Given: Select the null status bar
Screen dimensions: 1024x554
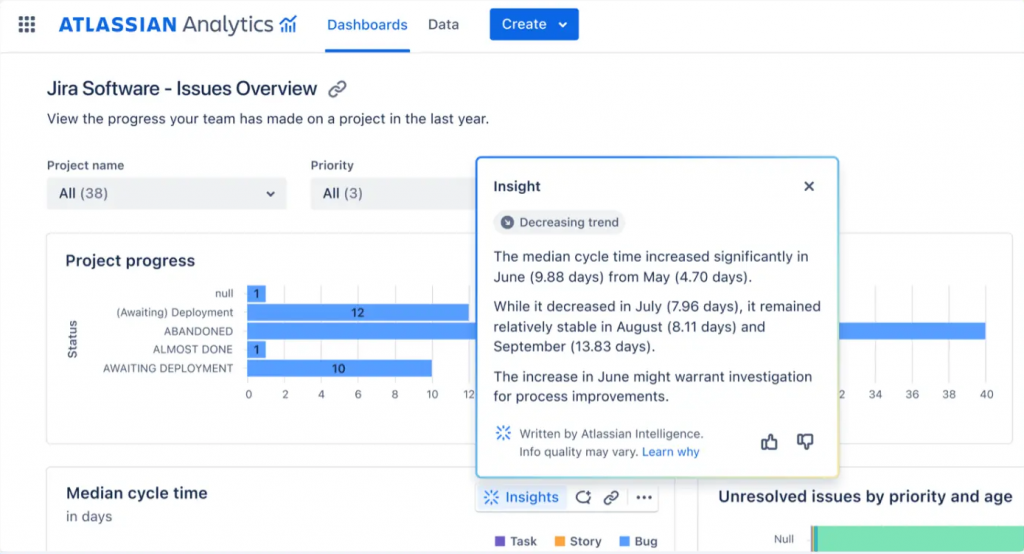Looking at the screenshot, I should [257, 293].
